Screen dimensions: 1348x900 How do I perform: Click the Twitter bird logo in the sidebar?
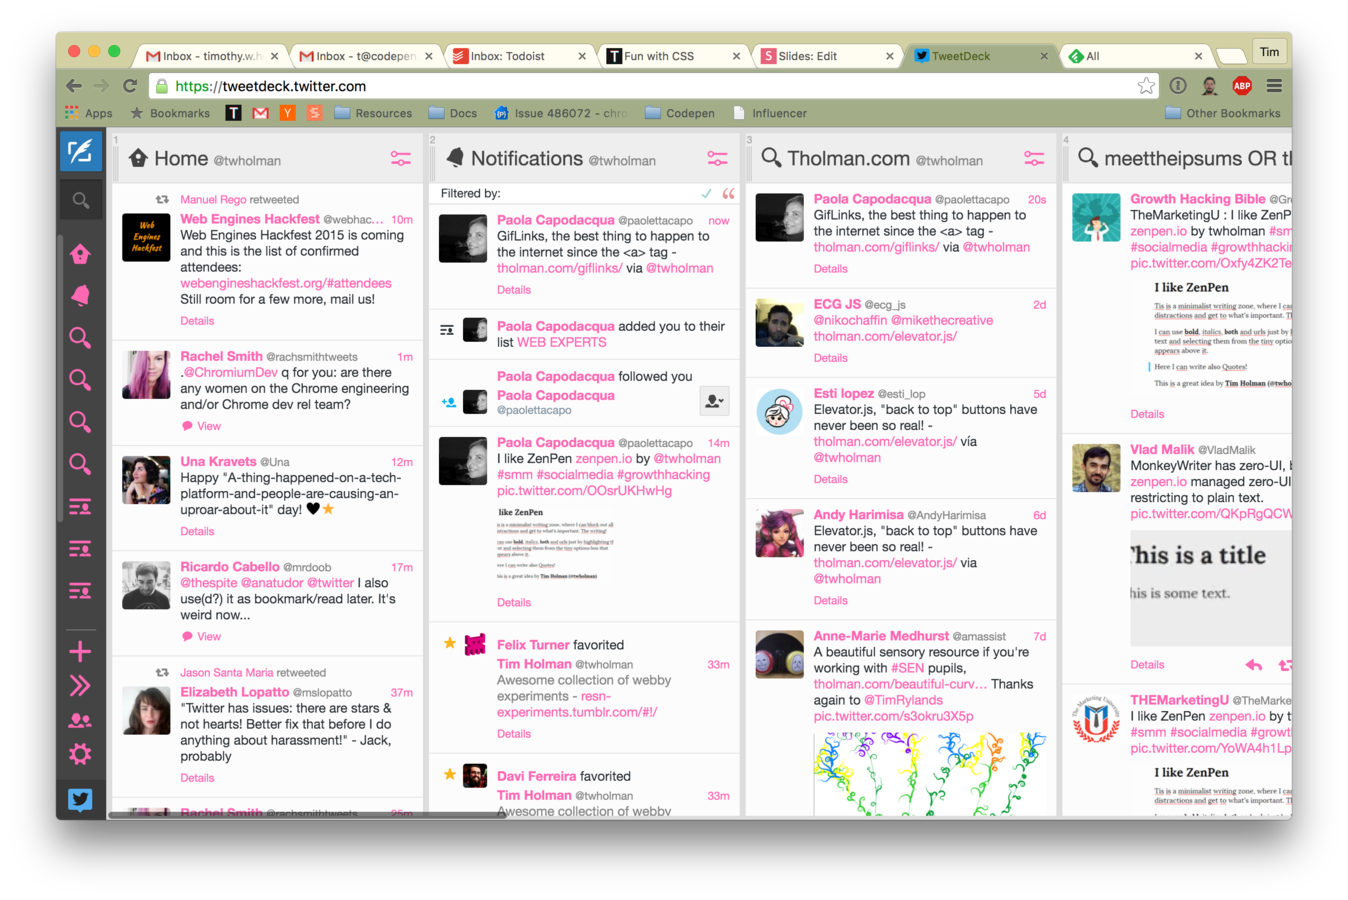[x=80, y=799]
